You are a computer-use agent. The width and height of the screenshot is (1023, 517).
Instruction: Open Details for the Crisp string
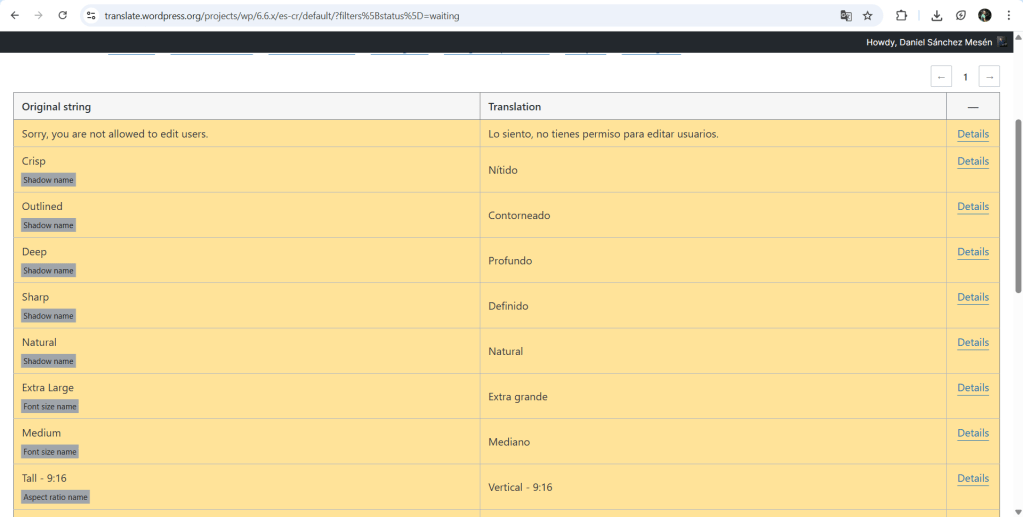tap(972, 161)
